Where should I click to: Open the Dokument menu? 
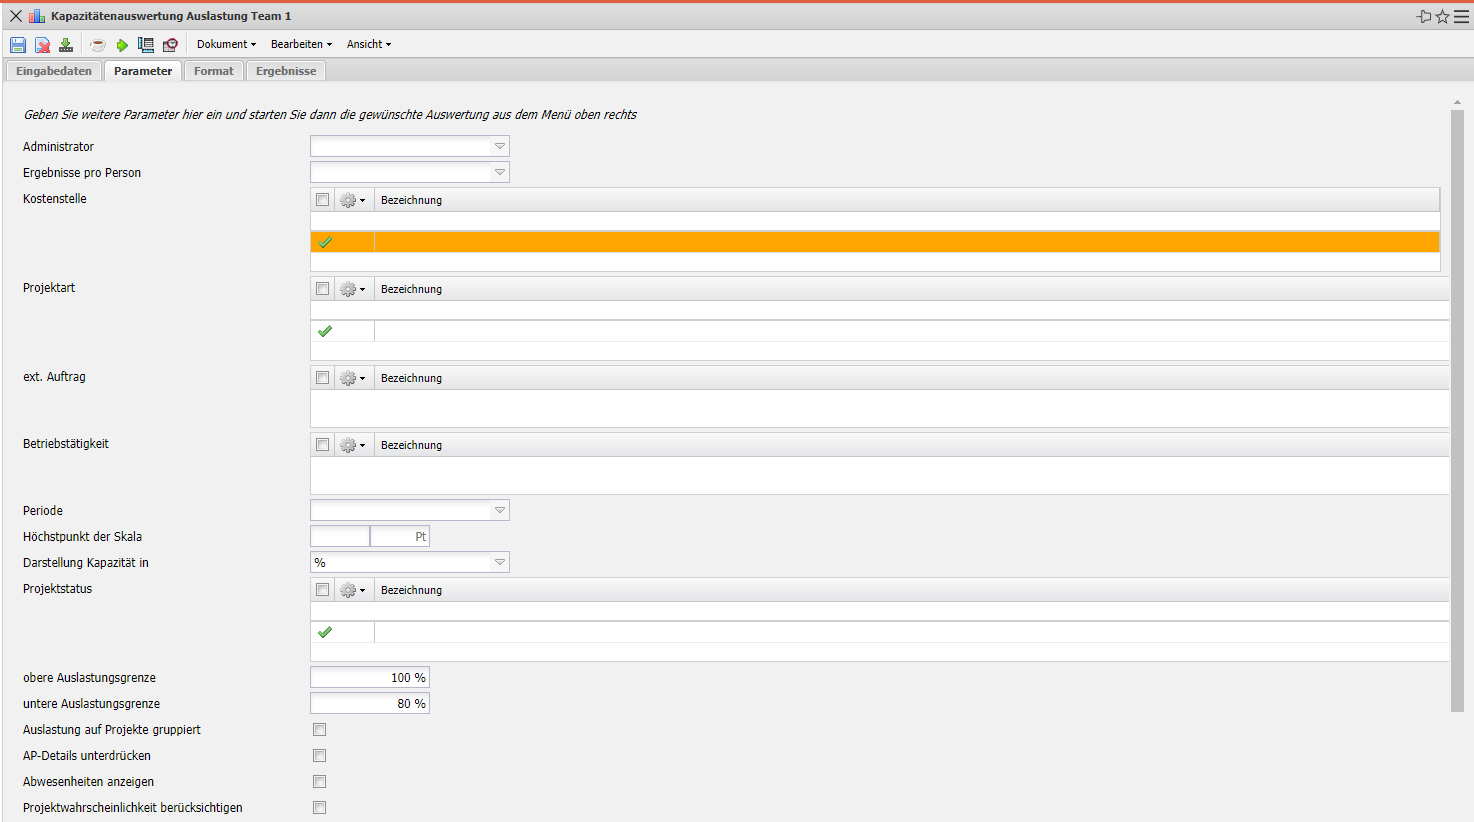226,44
